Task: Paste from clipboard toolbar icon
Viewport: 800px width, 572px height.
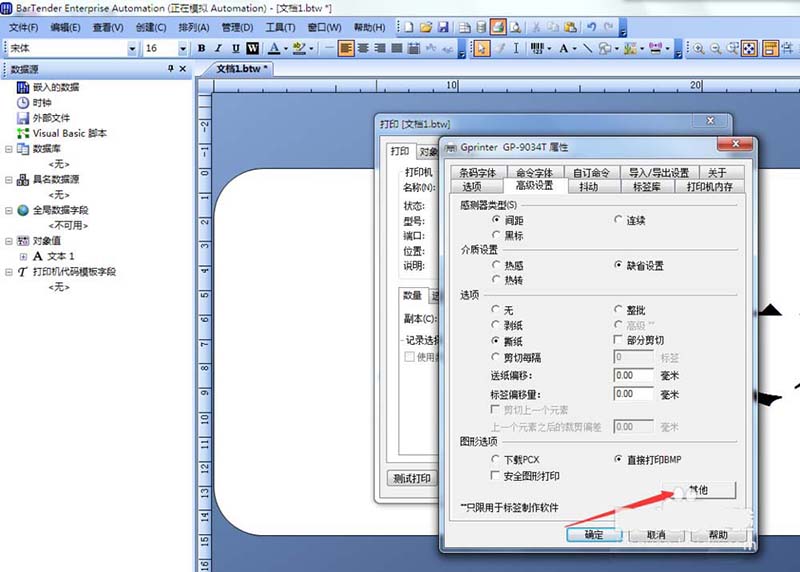Action: 571,27
